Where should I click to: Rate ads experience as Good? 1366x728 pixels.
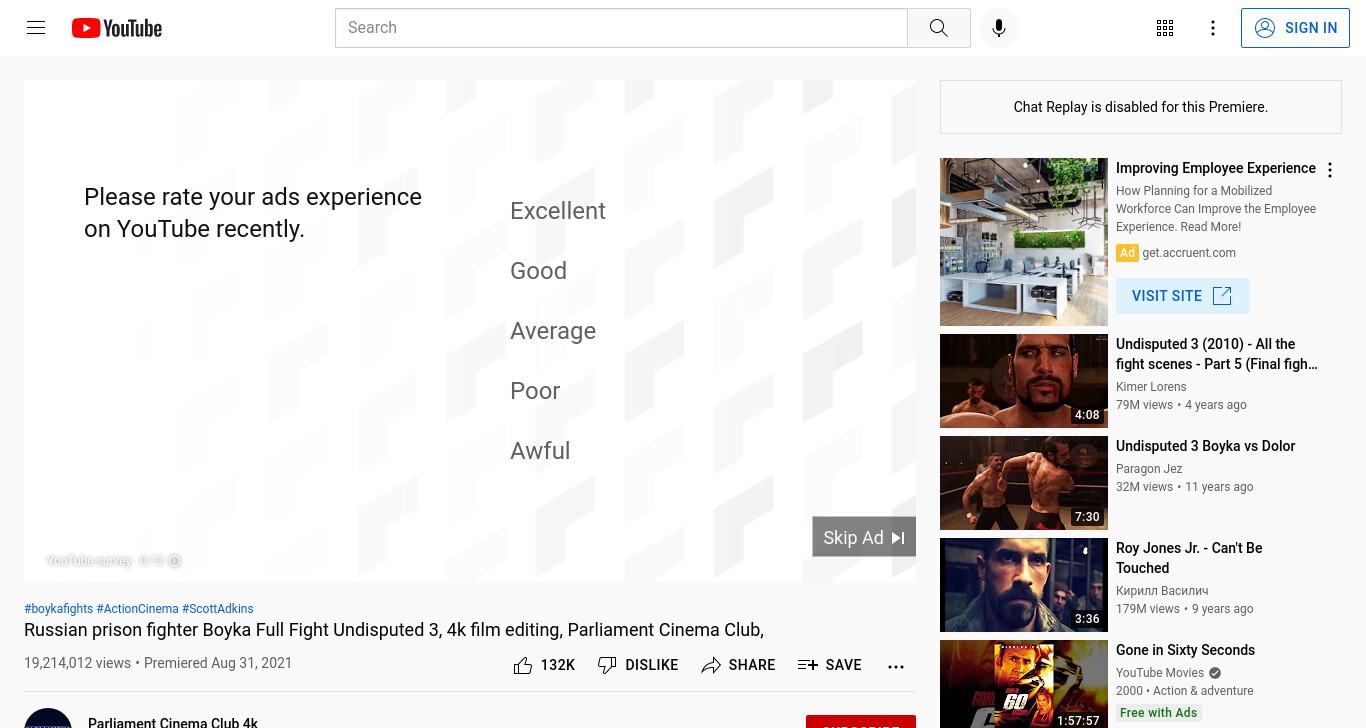538,271
